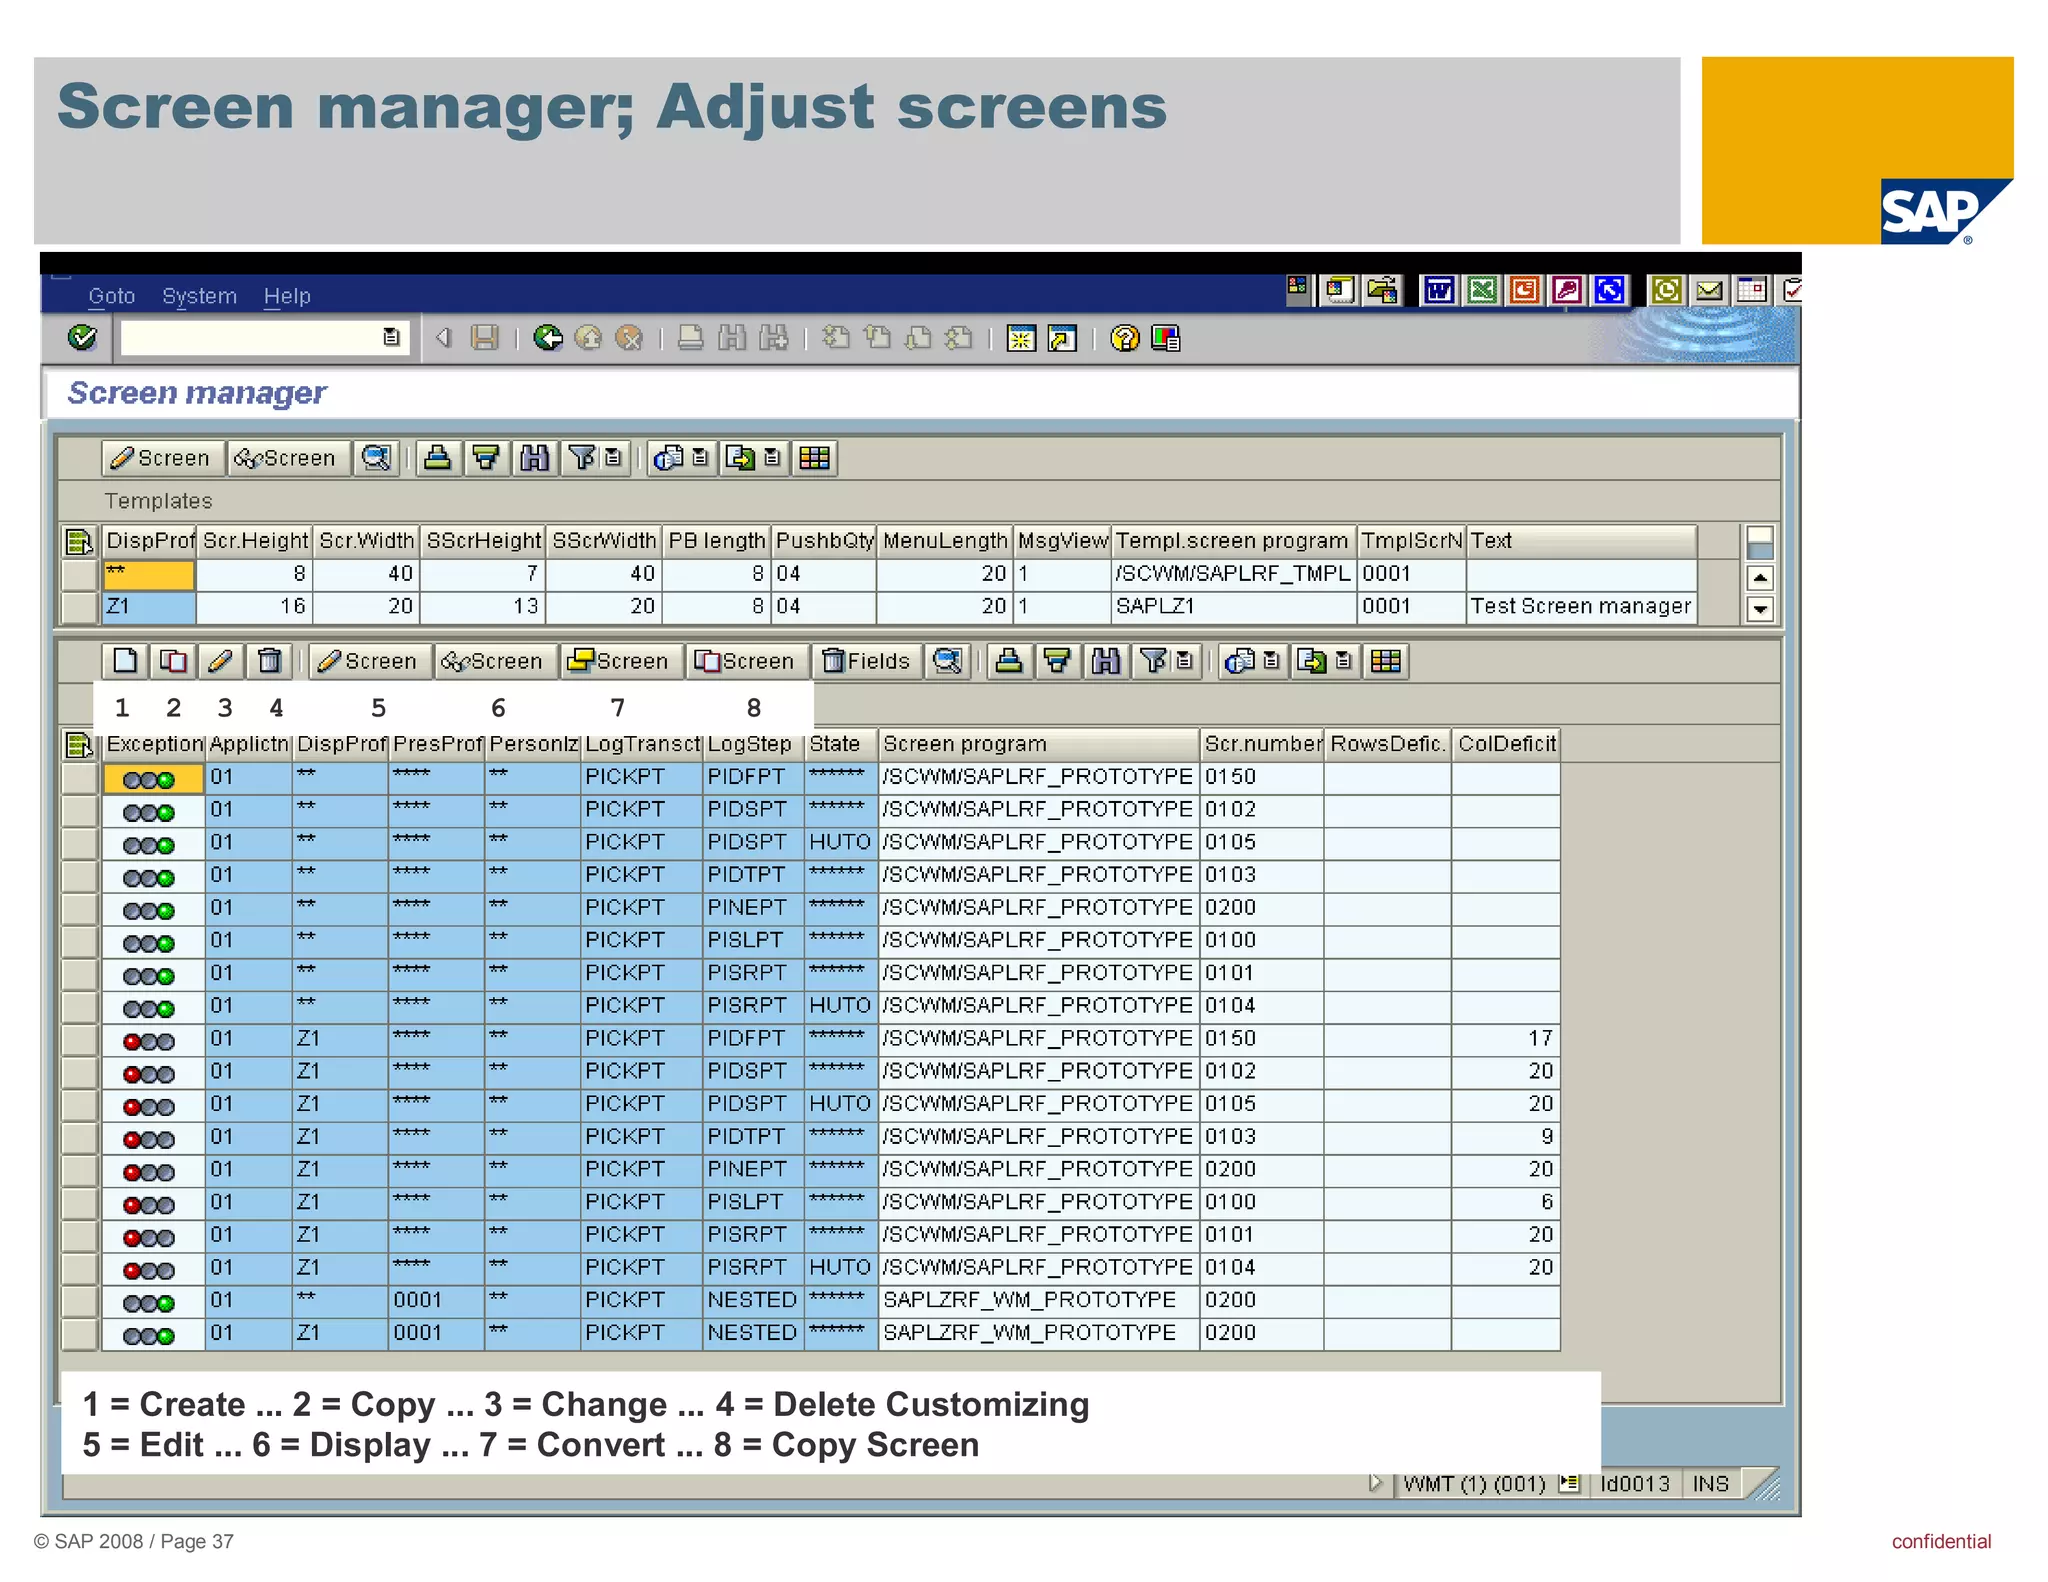Click the green checkmark Enter icon
2048x1582 pixels.
[x=82, y=338]
